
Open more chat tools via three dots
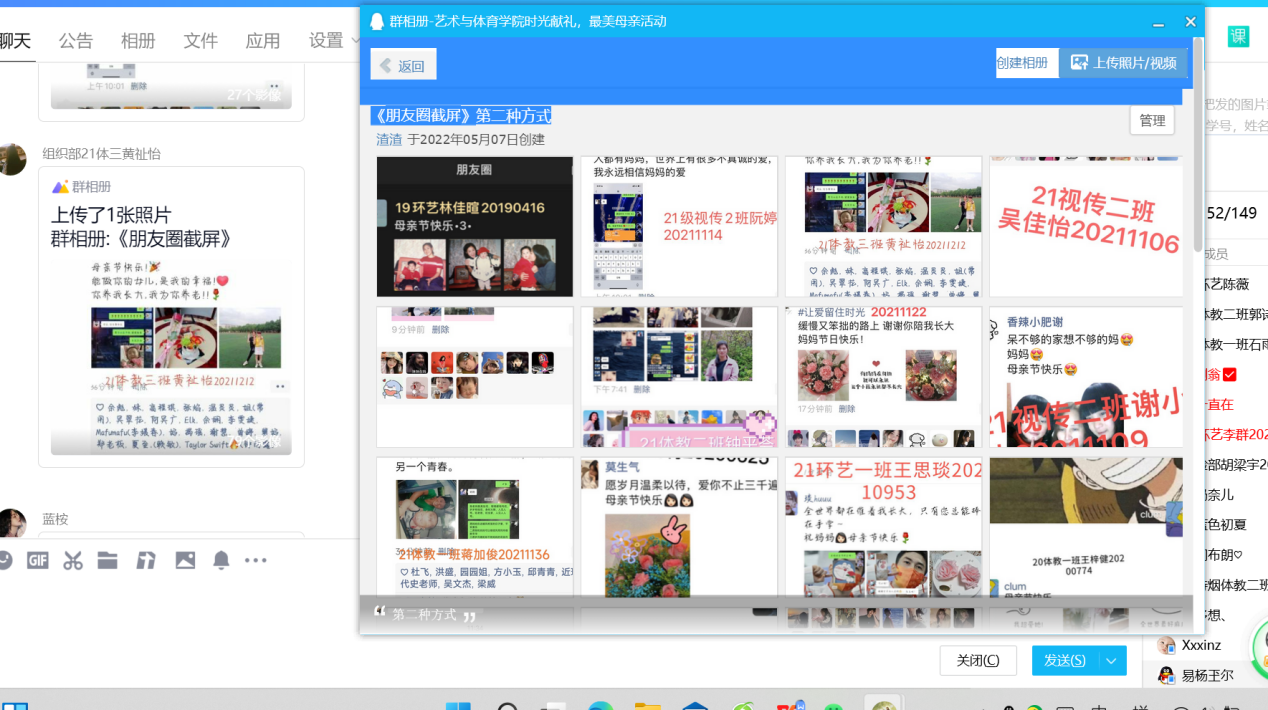point(256,560)
